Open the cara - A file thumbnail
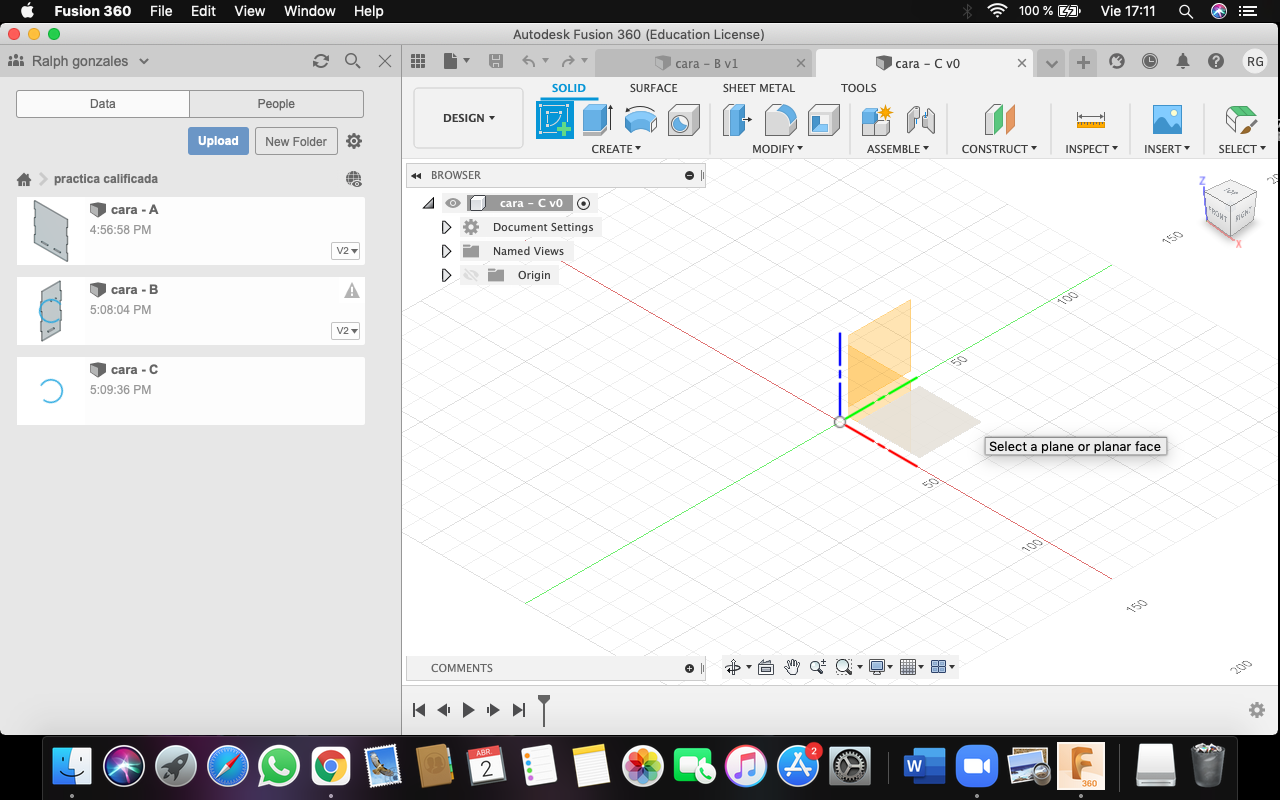Viewport: 1280px width, 800px height. (x=50, y=230)
